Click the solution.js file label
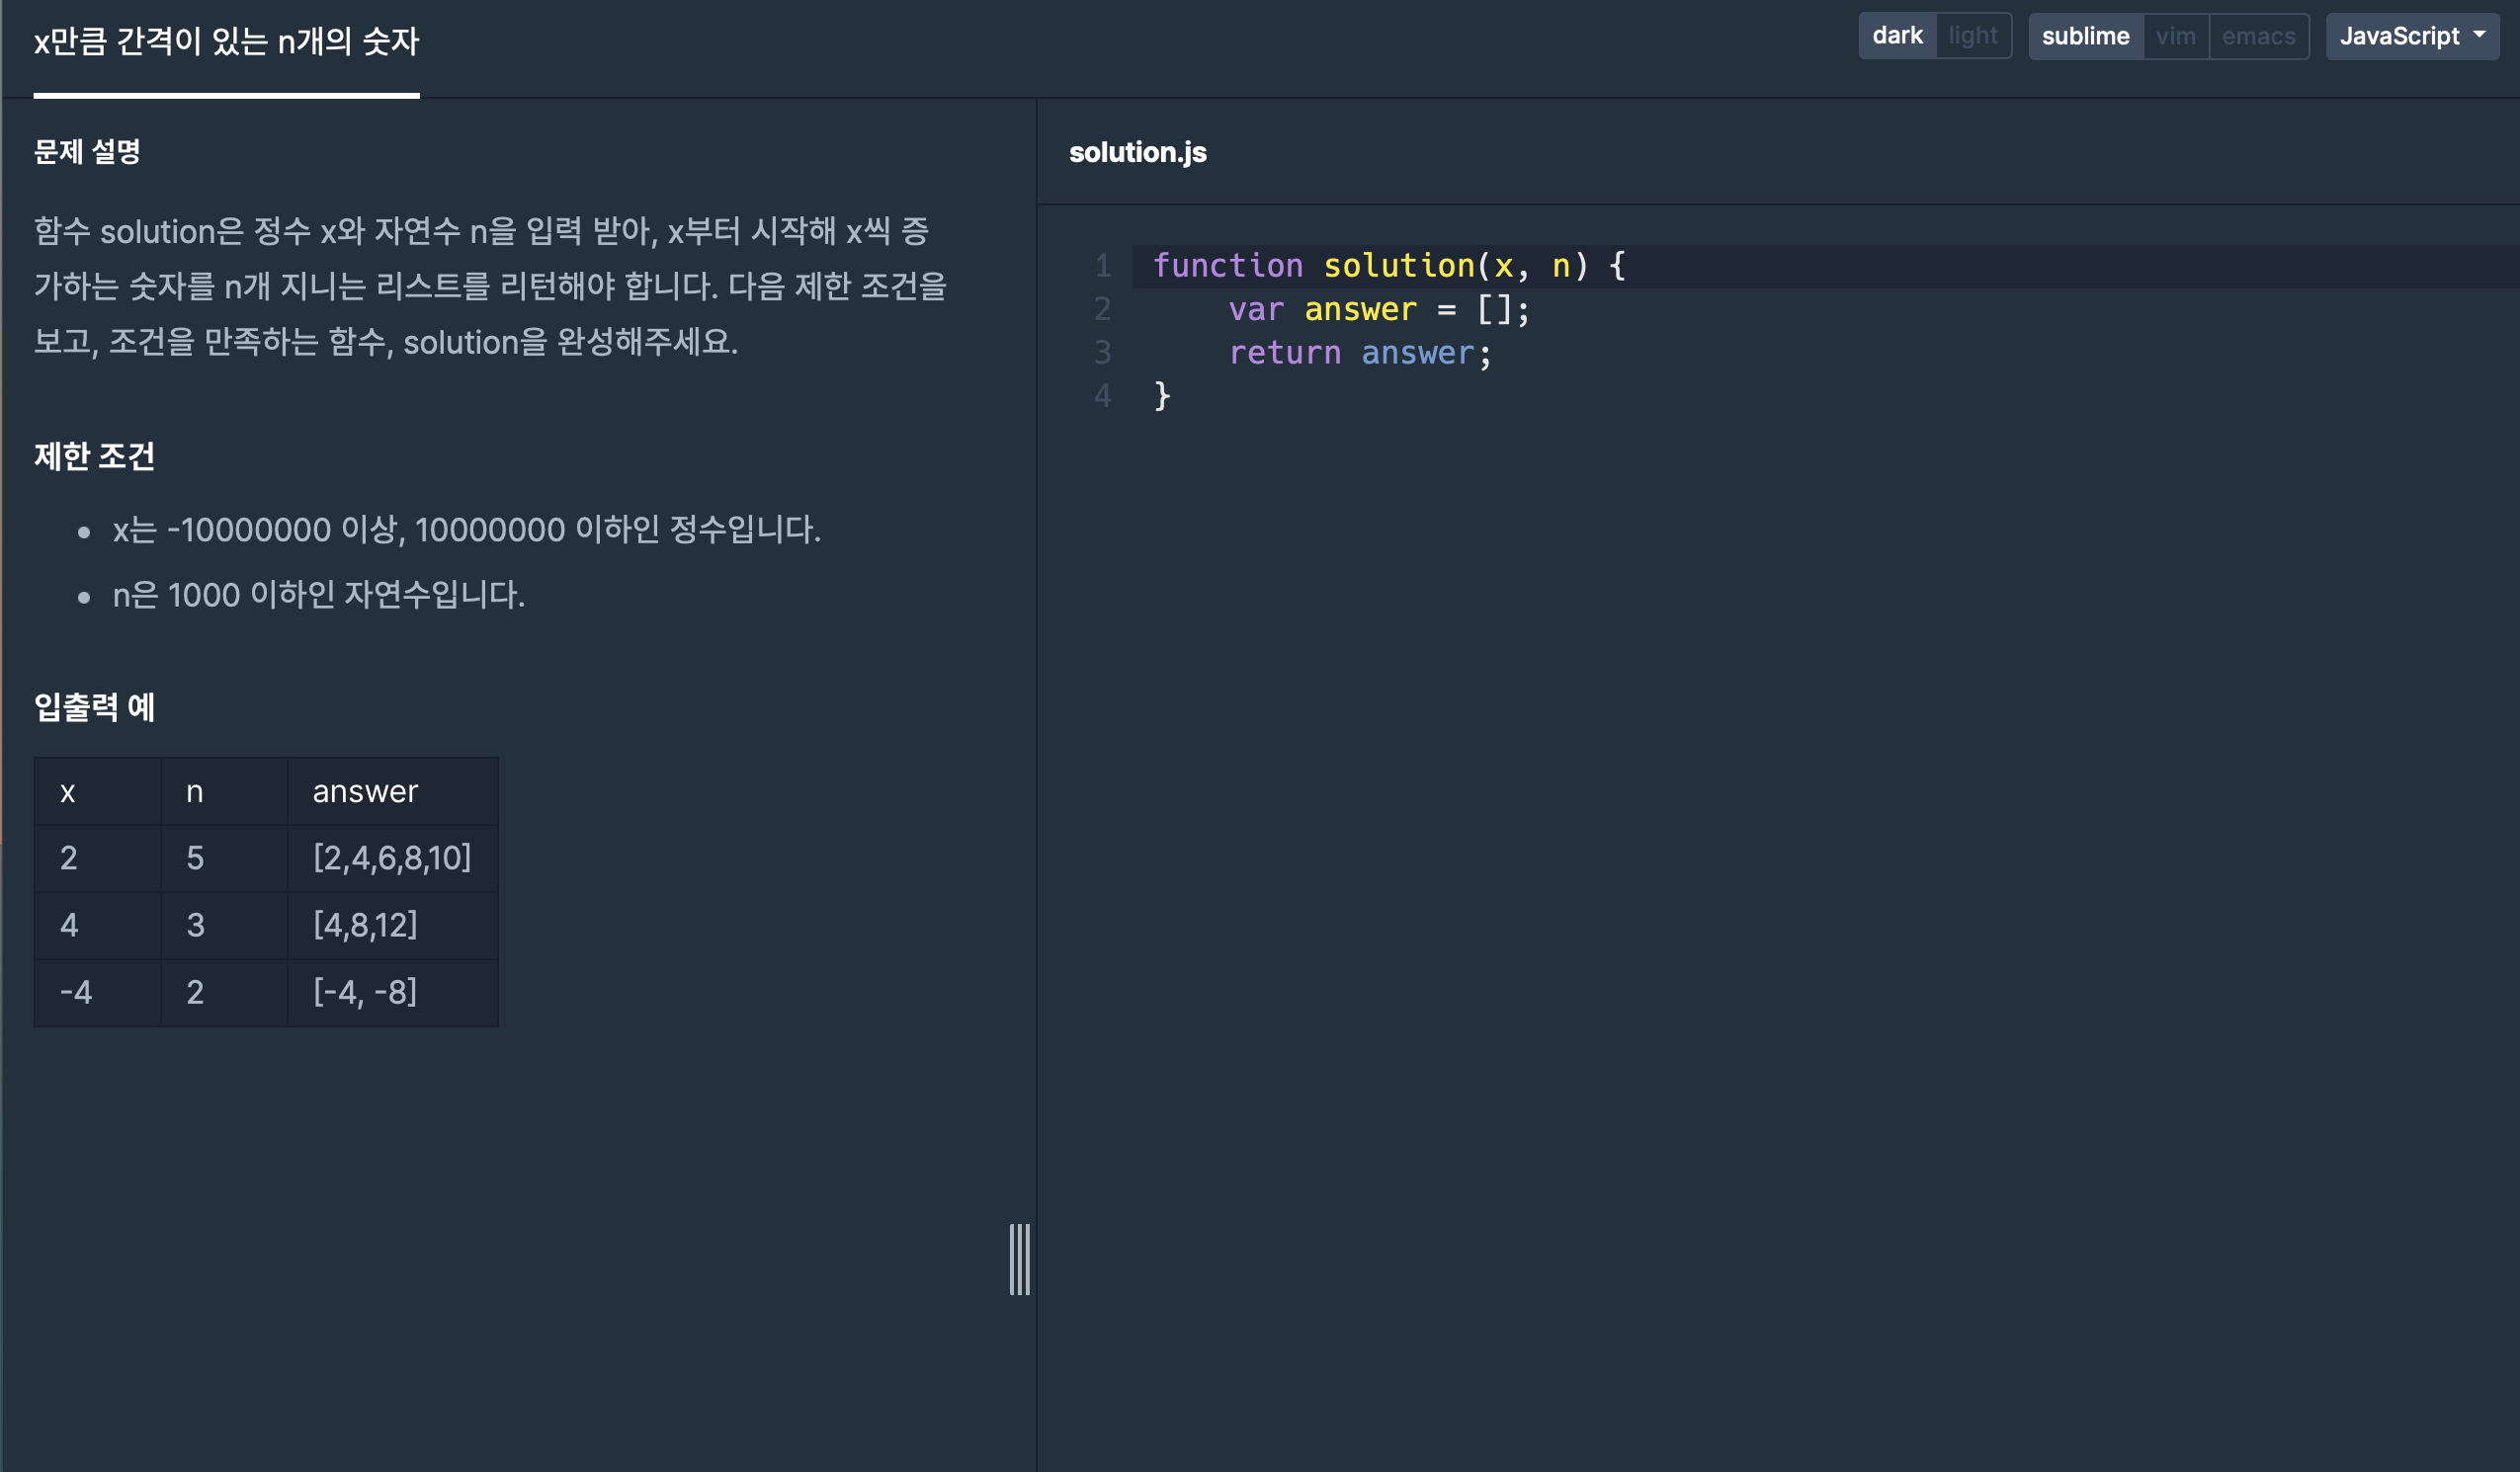The width and height of the screenshot is (2520, 1472). 1137,152
